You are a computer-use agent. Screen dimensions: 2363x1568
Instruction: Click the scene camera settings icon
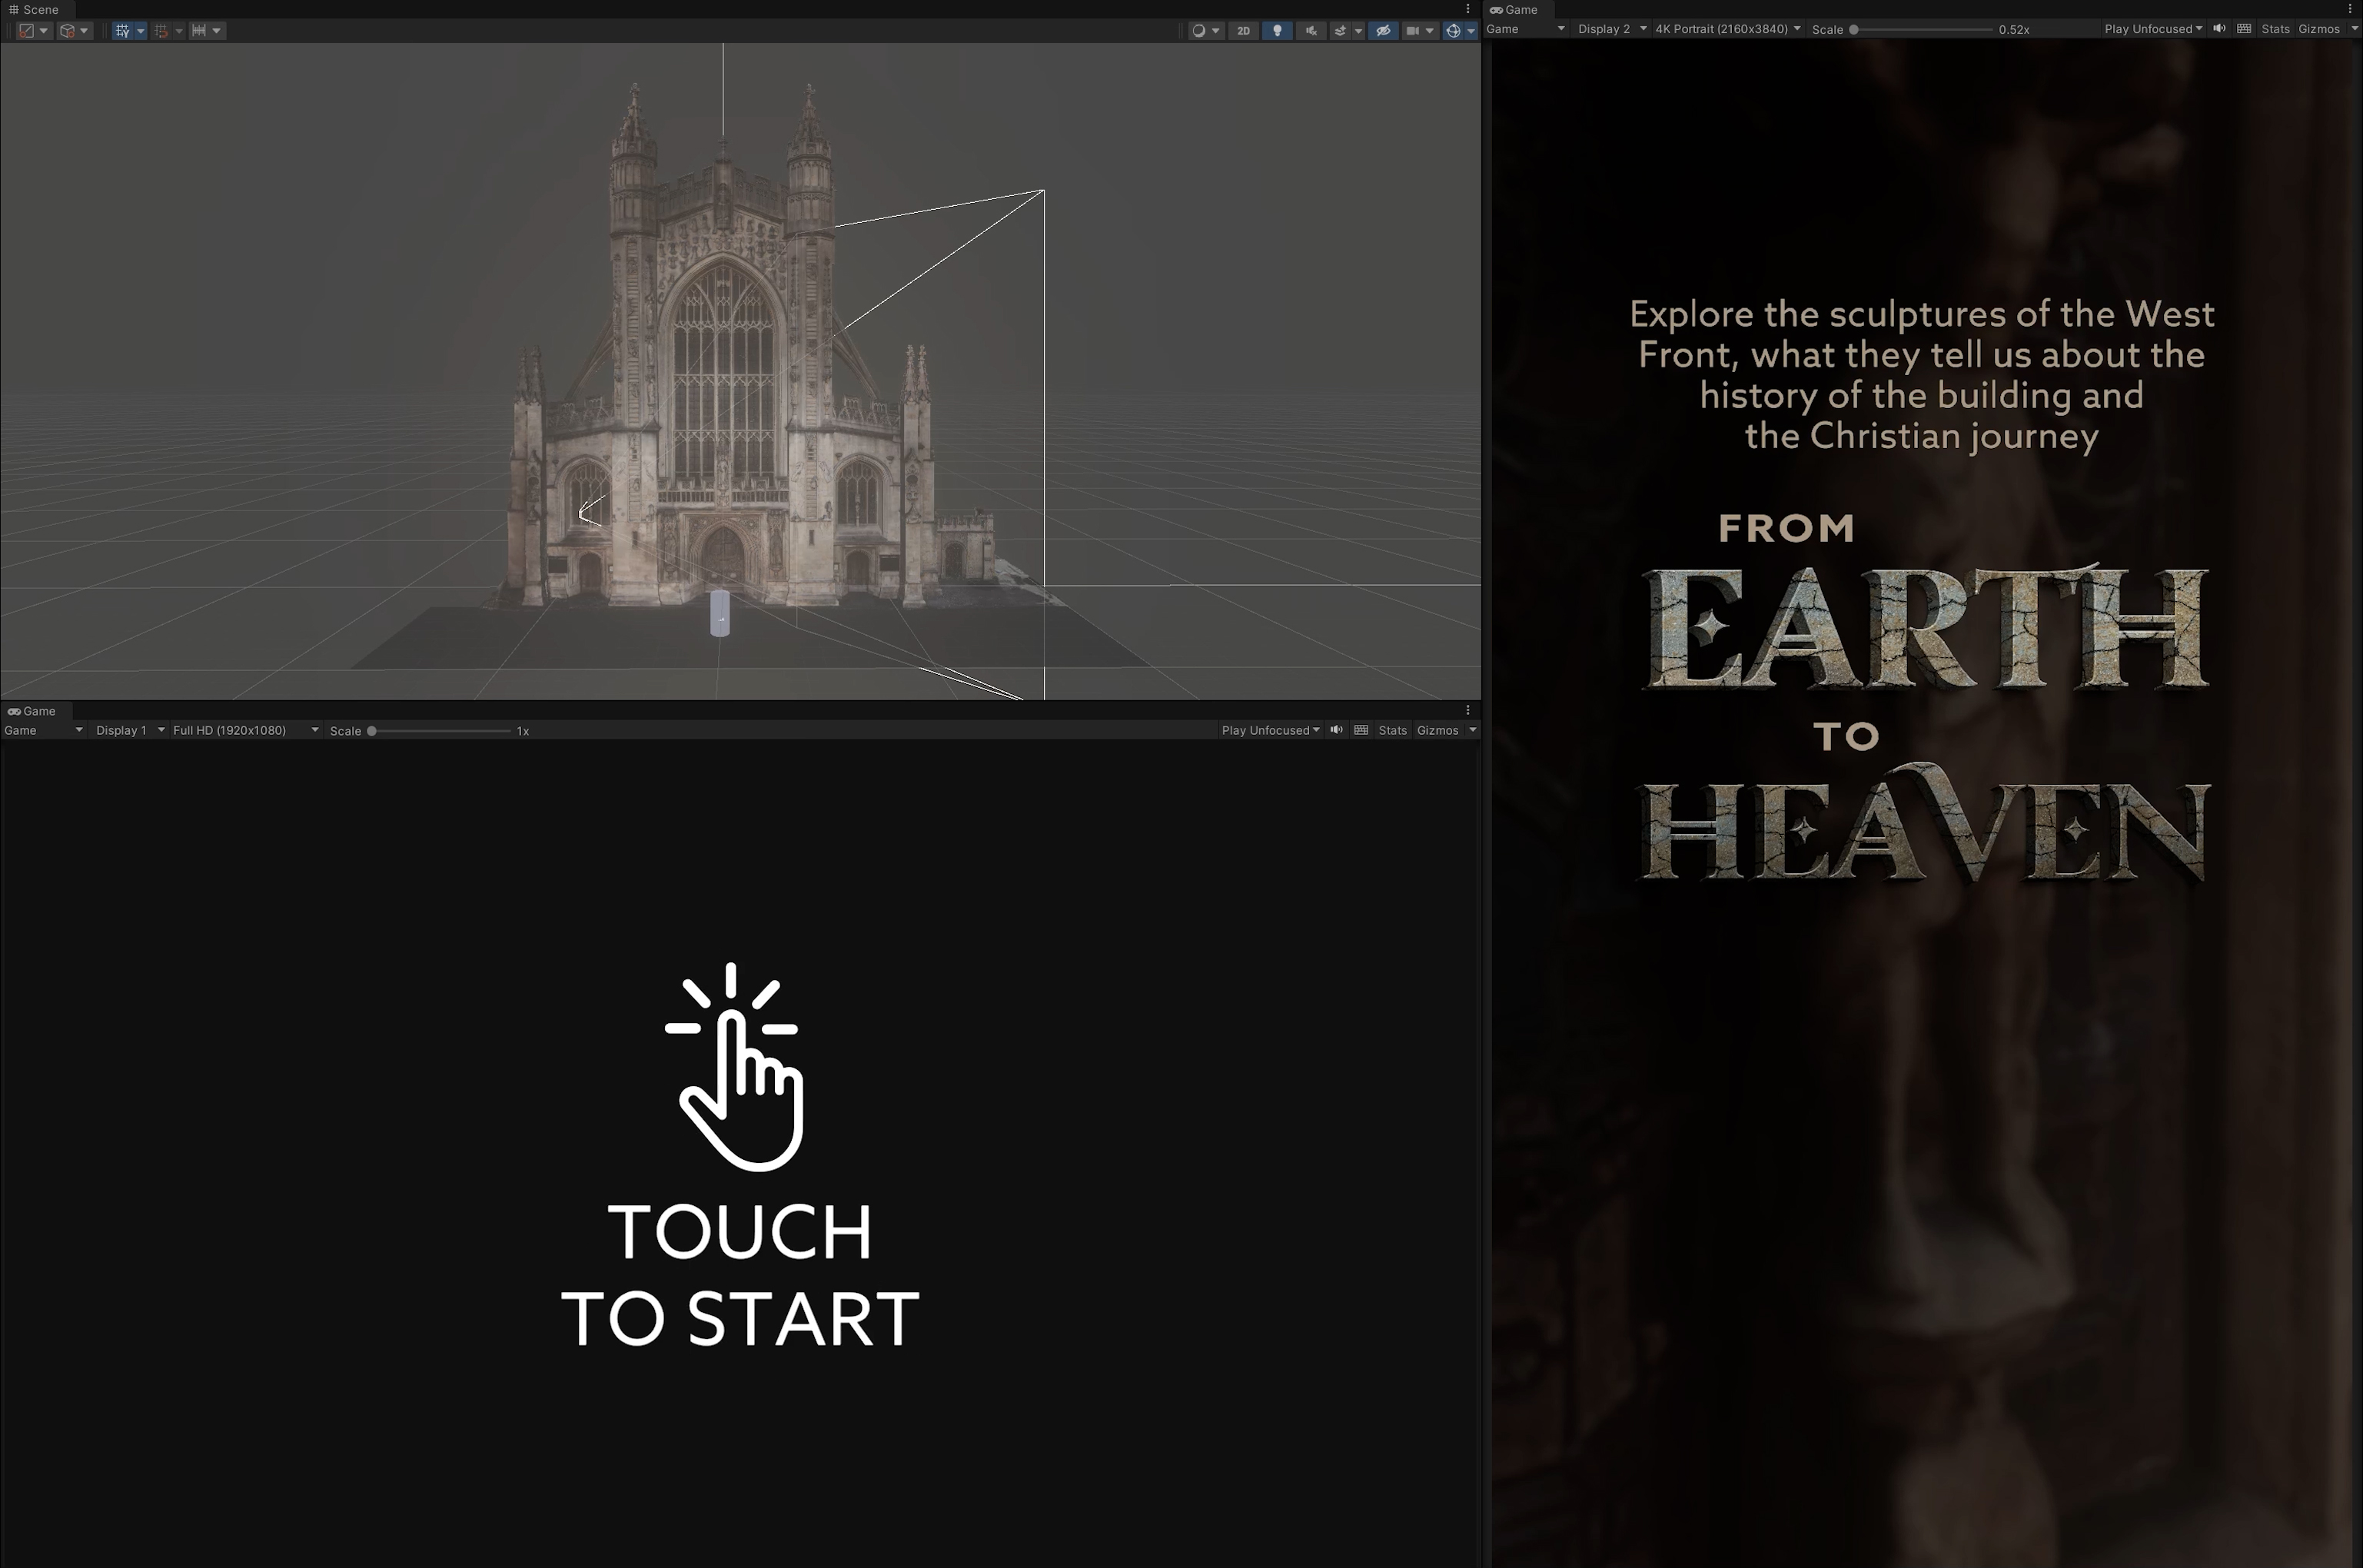click(x=1412, y=31)
